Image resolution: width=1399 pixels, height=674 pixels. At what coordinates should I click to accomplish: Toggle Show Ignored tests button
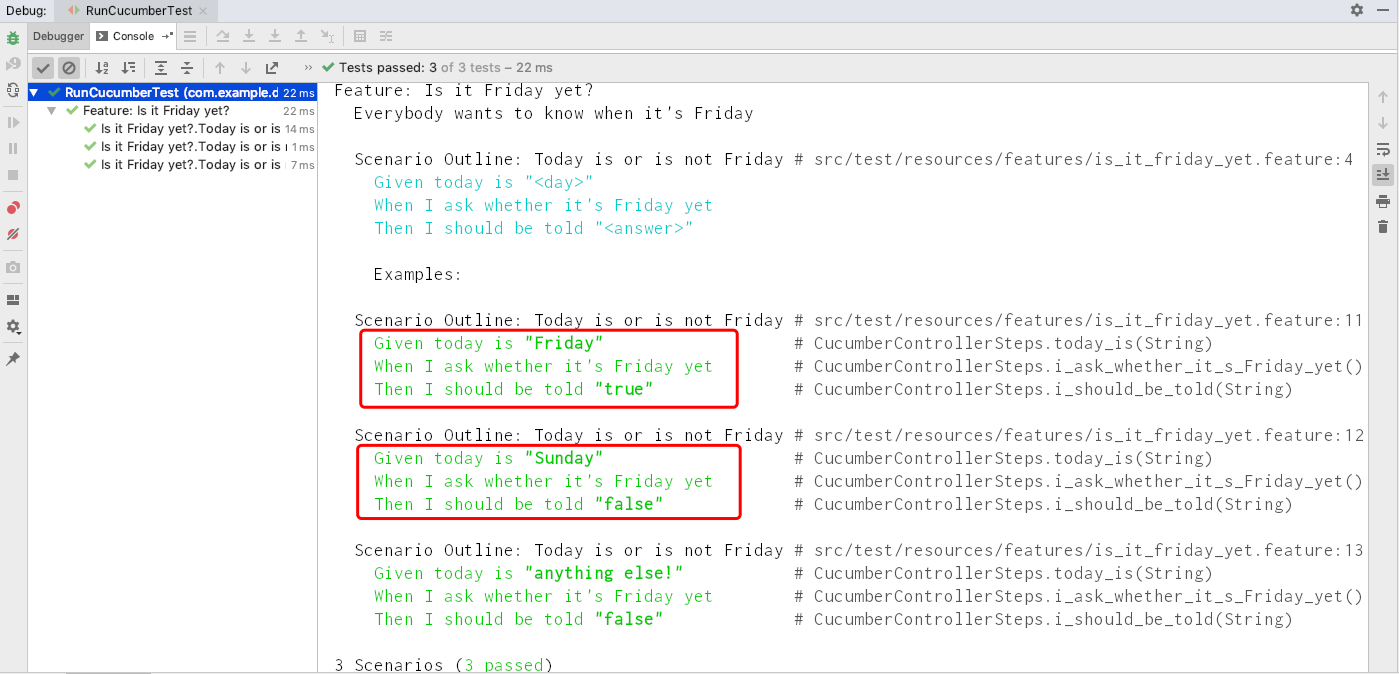click(x=69, y=68)
